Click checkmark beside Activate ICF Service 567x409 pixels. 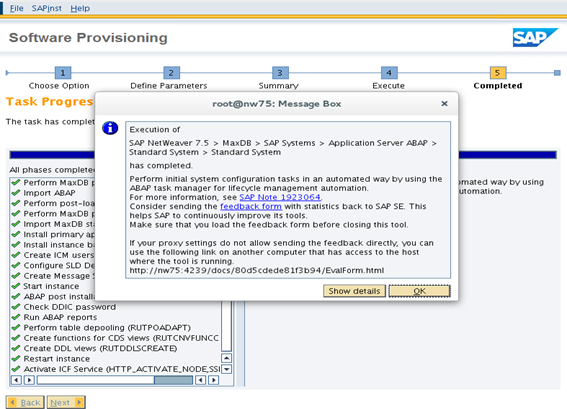pos(16,369)
